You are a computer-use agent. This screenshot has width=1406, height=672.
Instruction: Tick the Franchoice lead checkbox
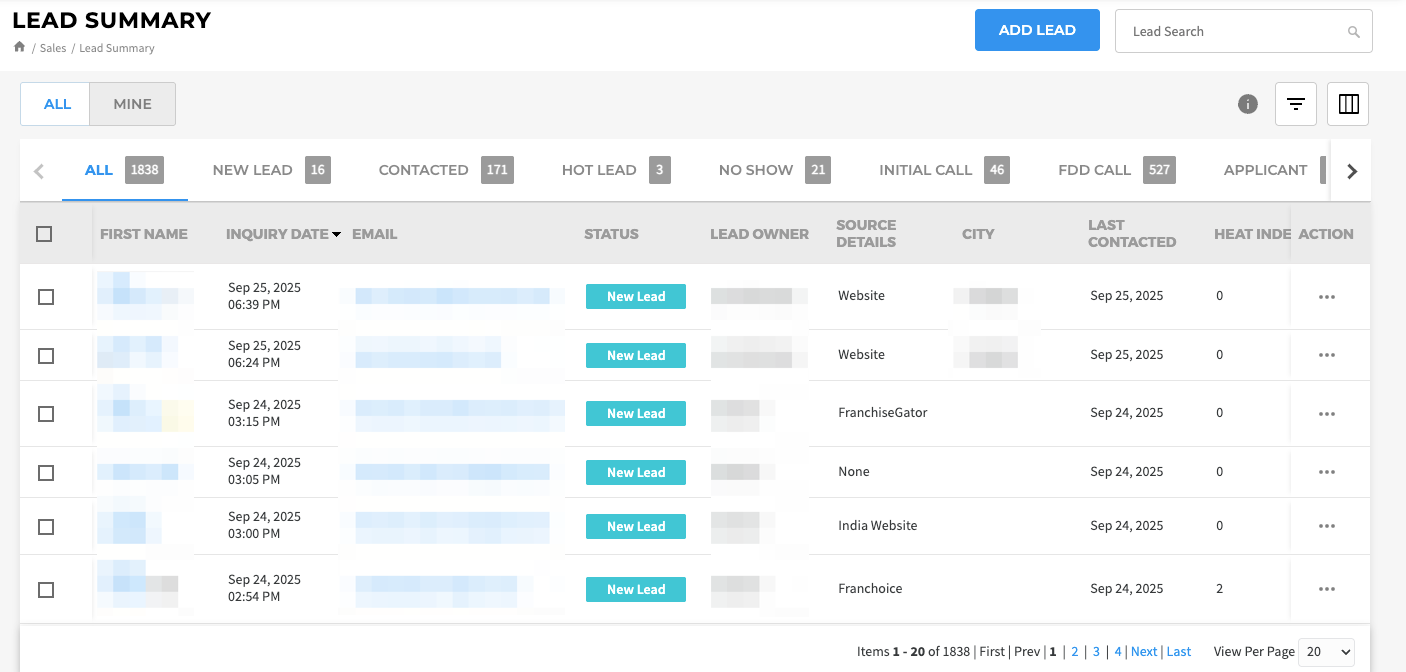(46, 590)
